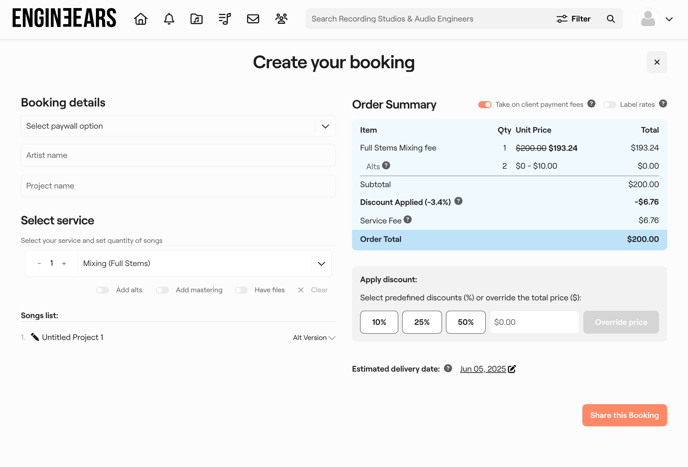Toggle Take on client payment fees
Image resolution: width=688 pixels, height=467 pixels.
[485, 104]
